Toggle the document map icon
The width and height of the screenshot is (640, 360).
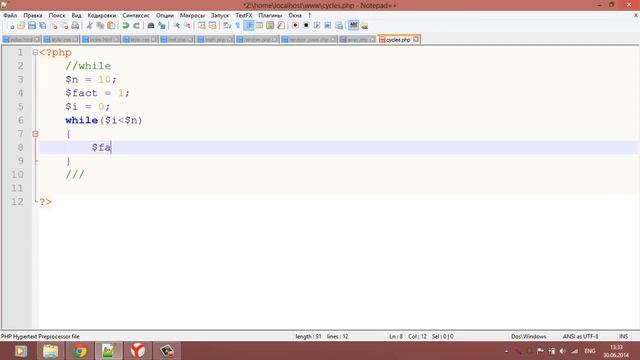click(x=270, y=26)
